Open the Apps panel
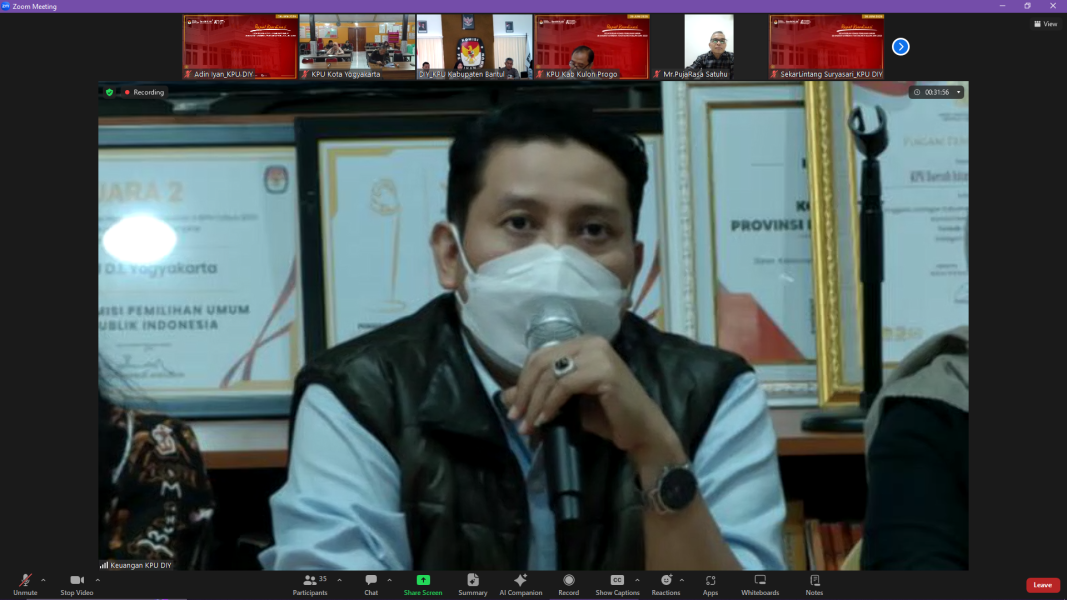The height and width of the screenshot is (600, 1067). [710, 584]
